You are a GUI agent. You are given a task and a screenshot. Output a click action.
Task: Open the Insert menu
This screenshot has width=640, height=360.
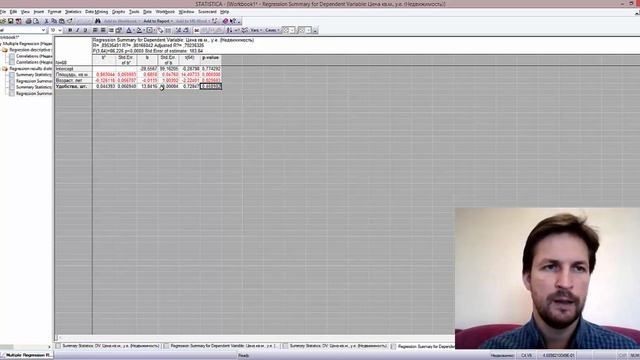click(39, 12)
